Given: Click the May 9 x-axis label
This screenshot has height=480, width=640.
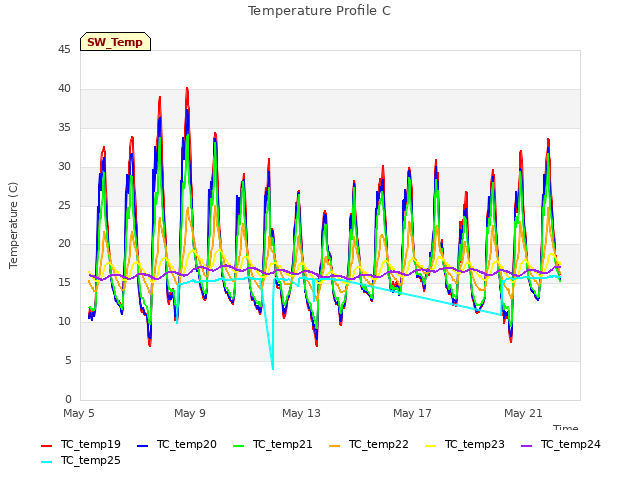Looking at the screenshot, I should coord(190,413).
